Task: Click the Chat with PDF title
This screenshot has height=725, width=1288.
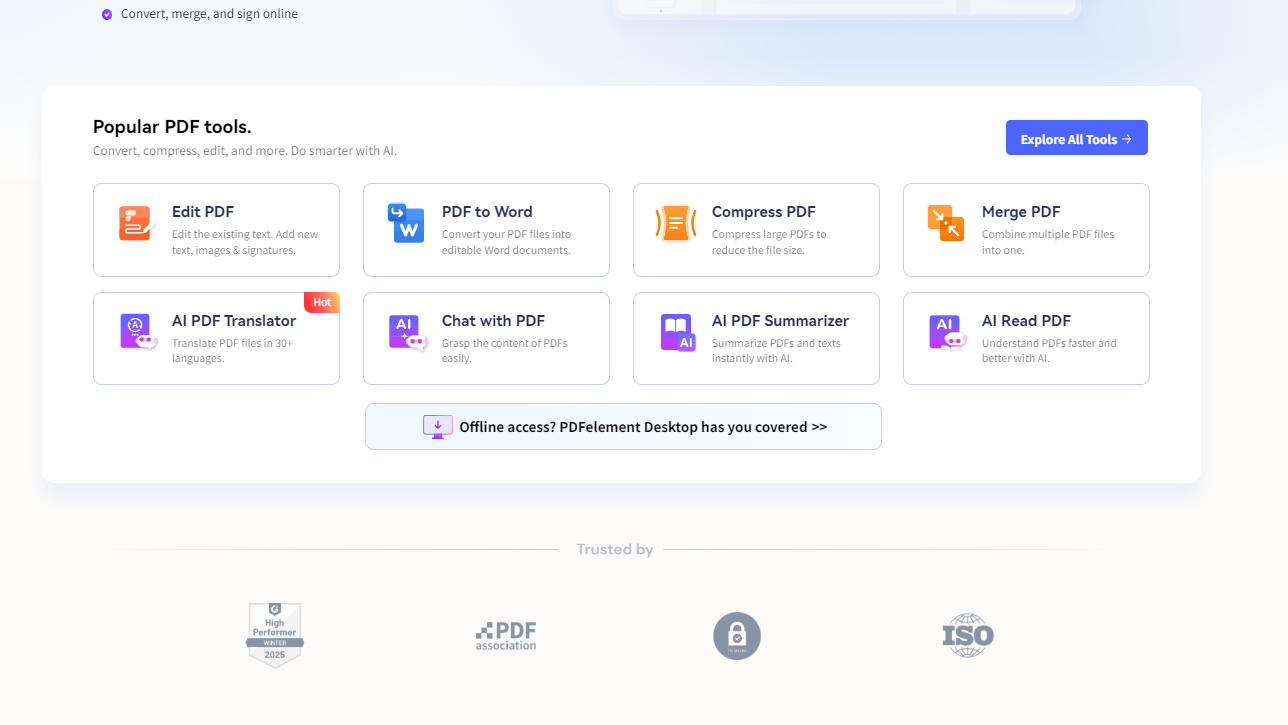Action: (493, 321)
